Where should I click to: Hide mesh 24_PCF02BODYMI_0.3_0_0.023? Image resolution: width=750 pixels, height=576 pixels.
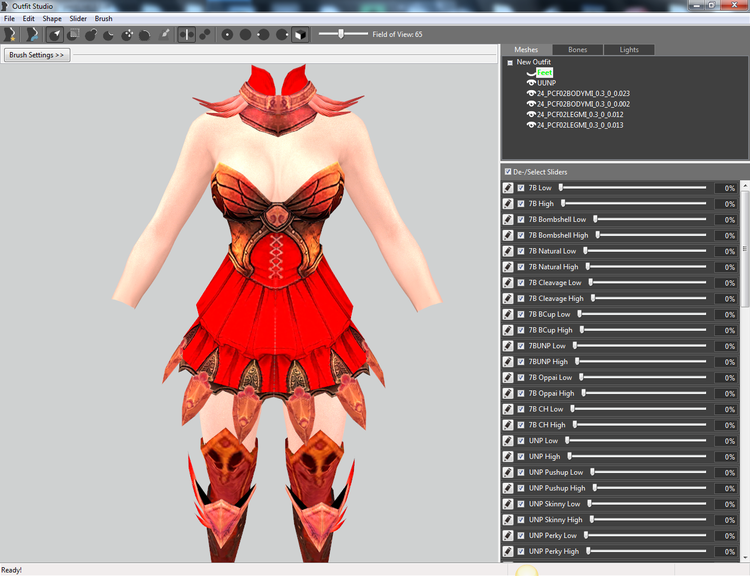[x=530, y=93]
